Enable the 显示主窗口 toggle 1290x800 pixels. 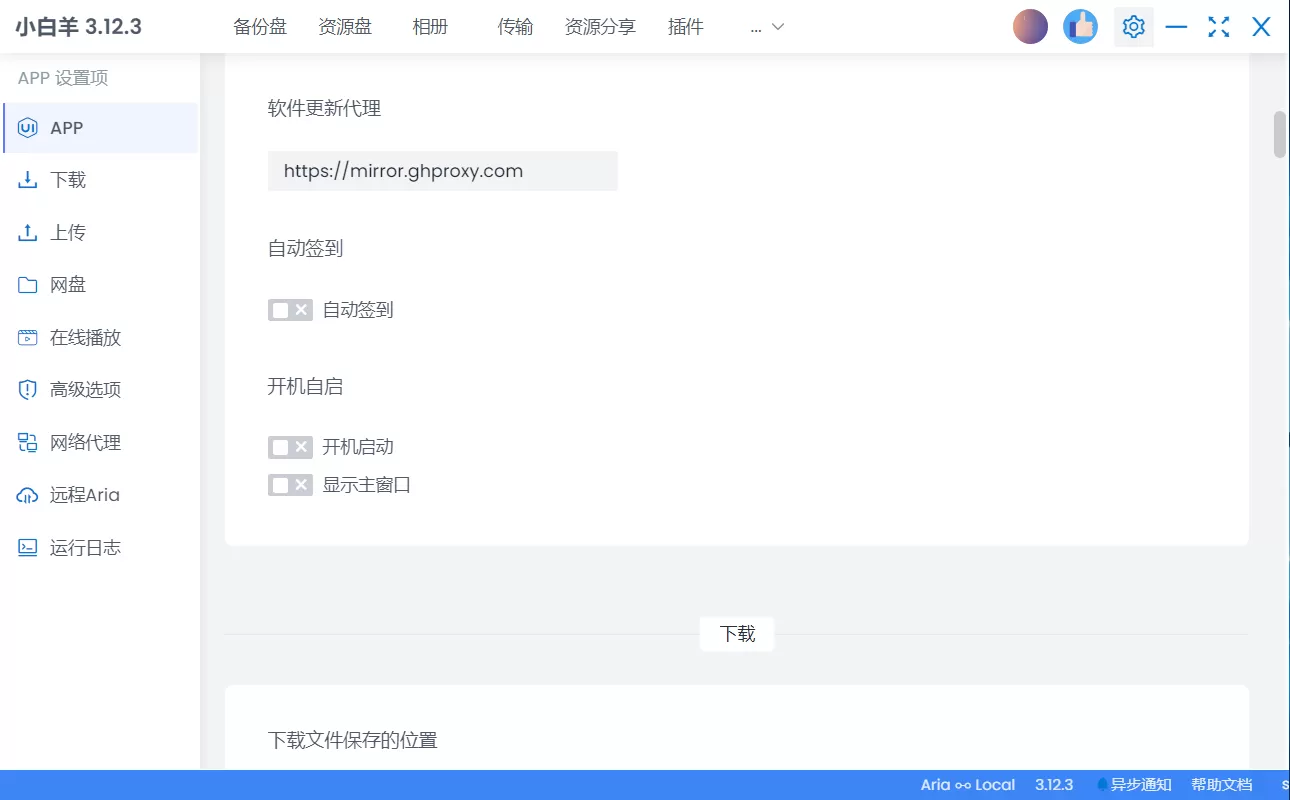290,484
